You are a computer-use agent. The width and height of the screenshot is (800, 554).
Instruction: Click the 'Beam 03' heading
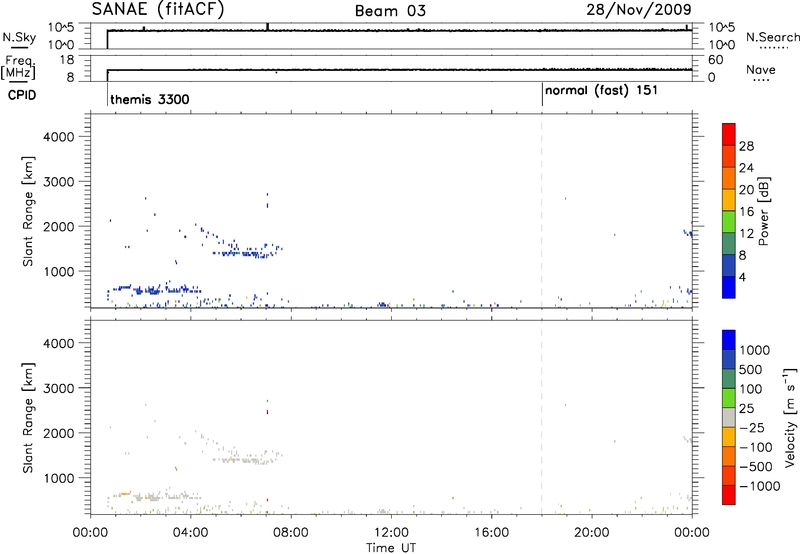click(x=390, y=11)
